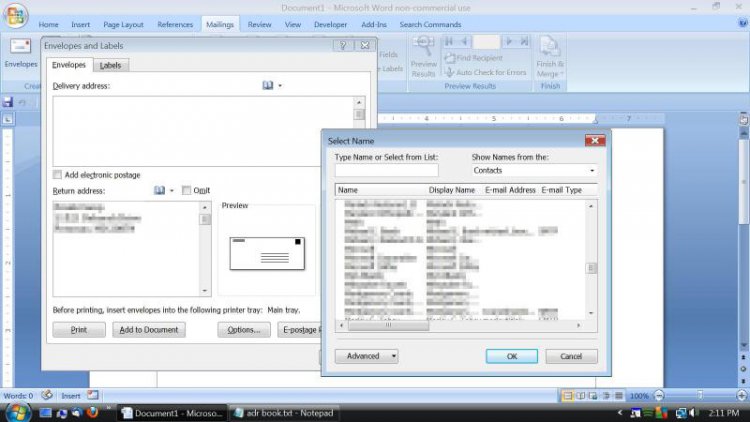Click the zoom in plus button
This screenshot has height=422, width=750.
click(742, 395)
